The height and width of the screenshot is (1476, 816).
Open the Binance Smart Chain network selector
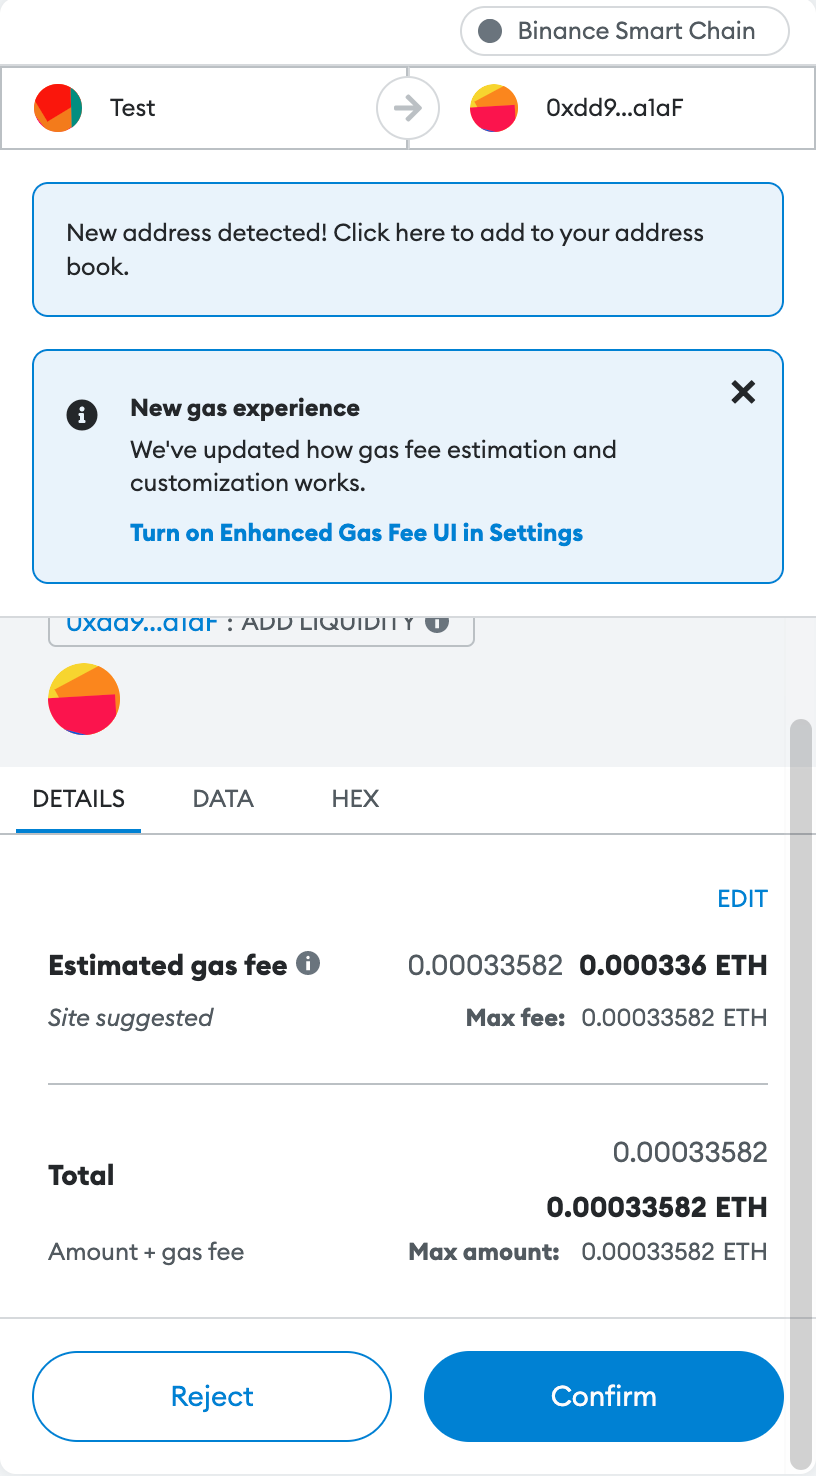[624, 31]
